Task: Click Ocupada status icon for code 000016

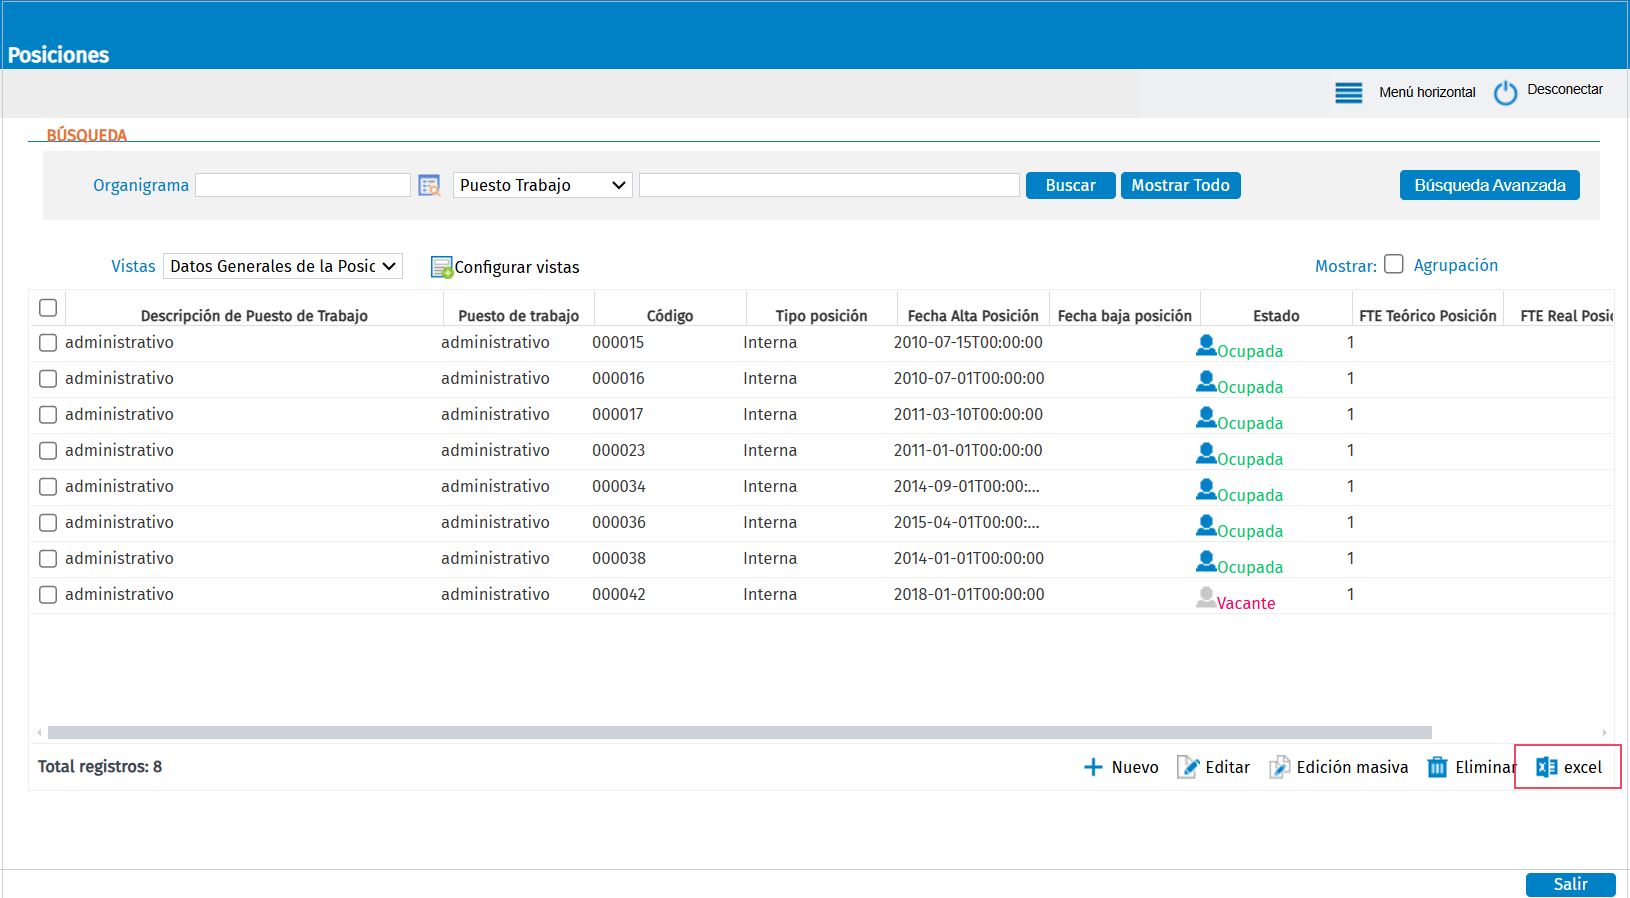Action: 1206,382
